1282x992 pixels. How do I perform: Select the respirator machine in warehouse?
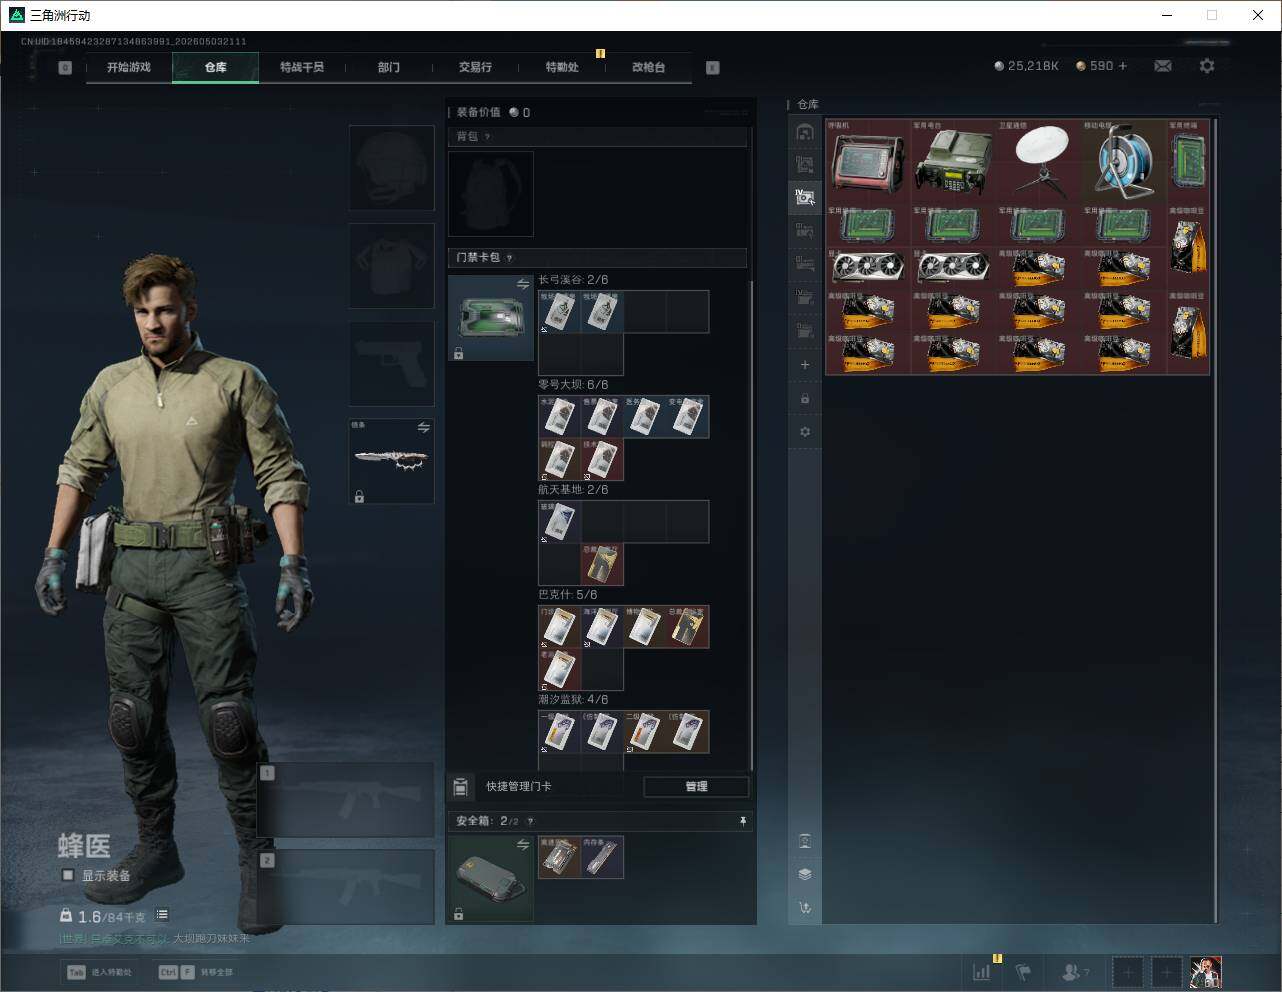point(868,163)
